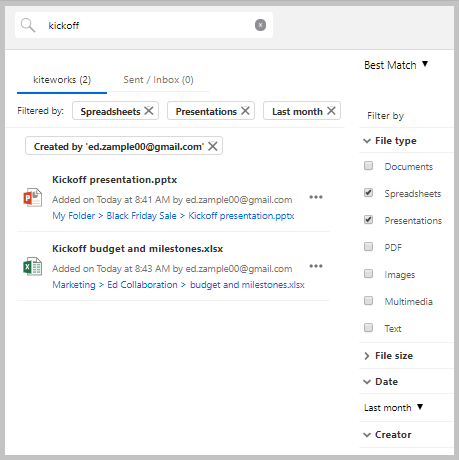Uncheck the Spreadsheets file type

pyautogui.click(x=368, y=193)
